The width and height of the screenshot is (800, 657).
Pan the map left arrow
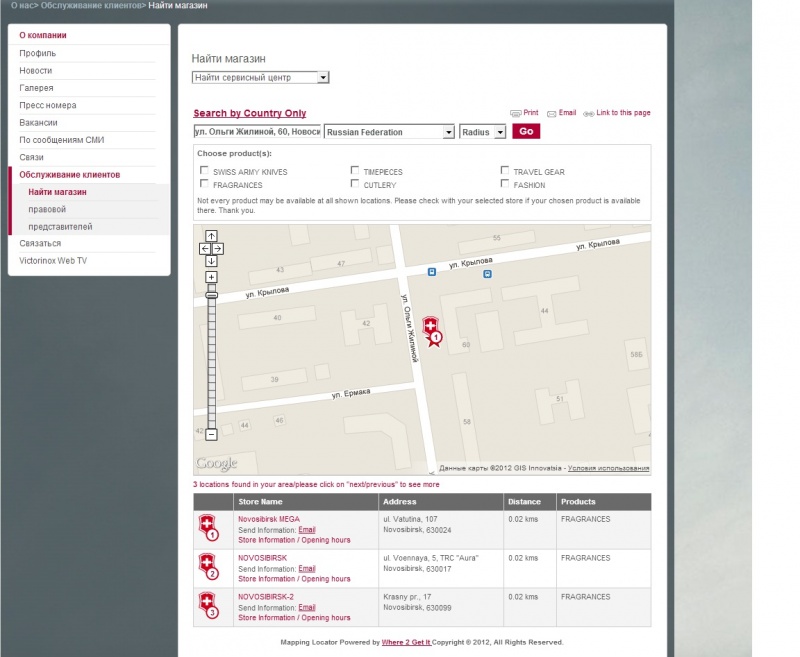(205, 248)
